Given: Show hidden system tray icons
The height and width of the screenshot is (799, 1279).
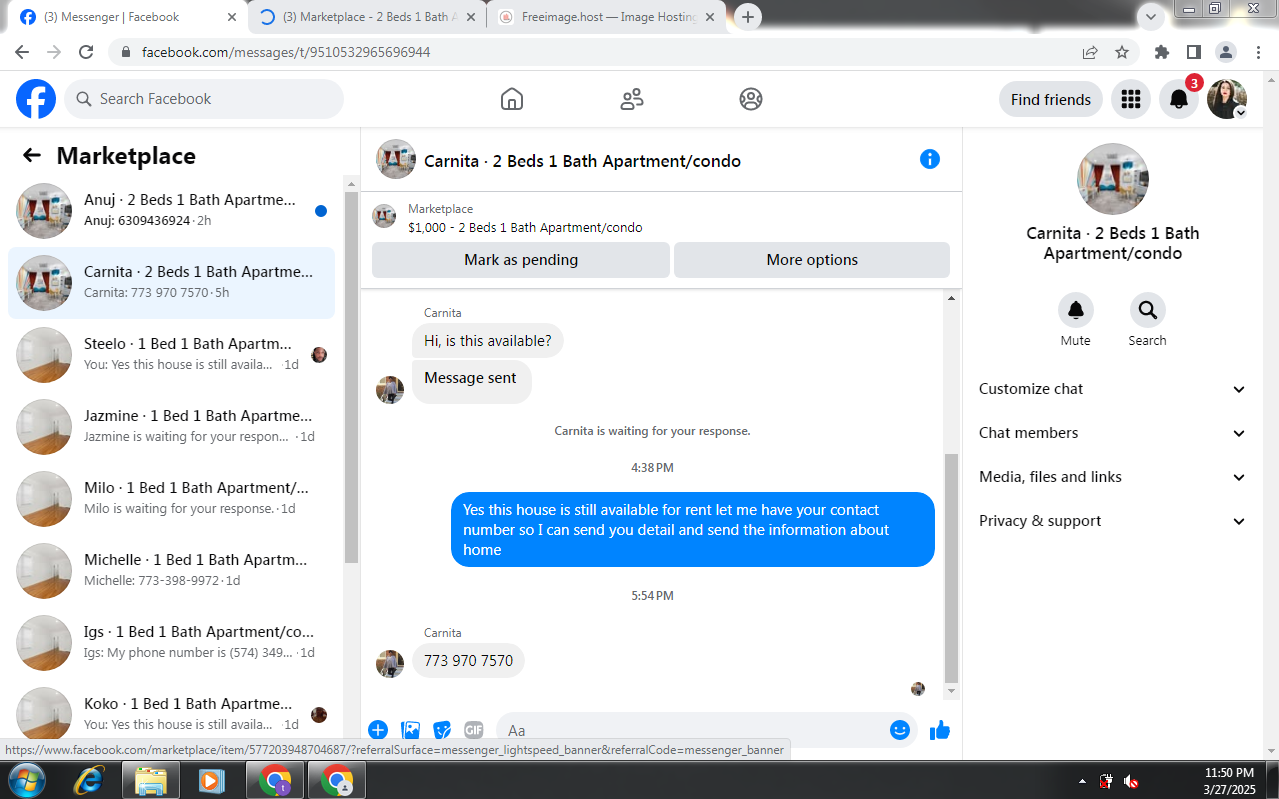Looking at the screenshot, I should pyautogui.click(x=1082, y=781).
